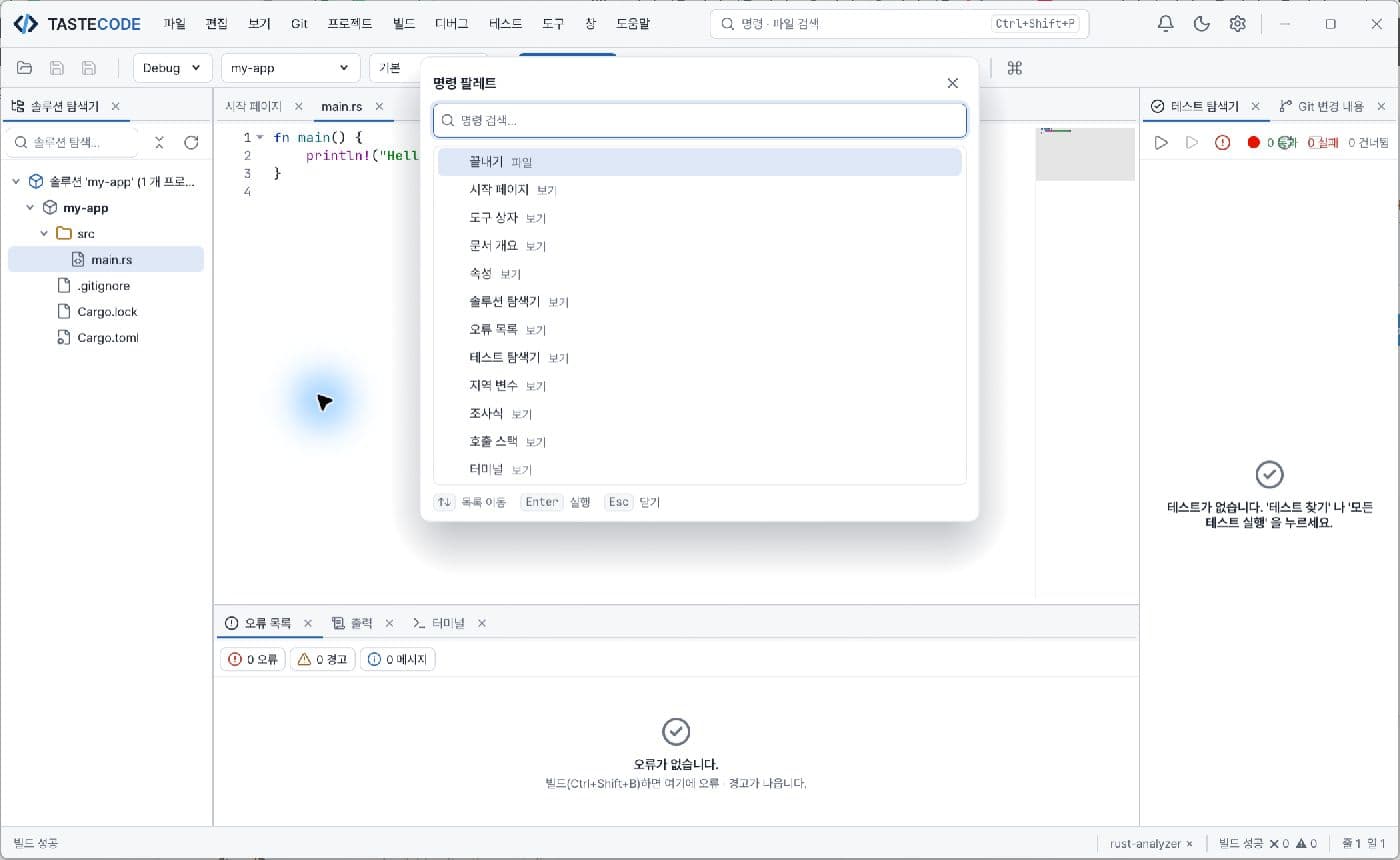Close the Git 변경 내용 tab
The image size is (1400, 860).
pyautogui.click(x=1381, y=106)
